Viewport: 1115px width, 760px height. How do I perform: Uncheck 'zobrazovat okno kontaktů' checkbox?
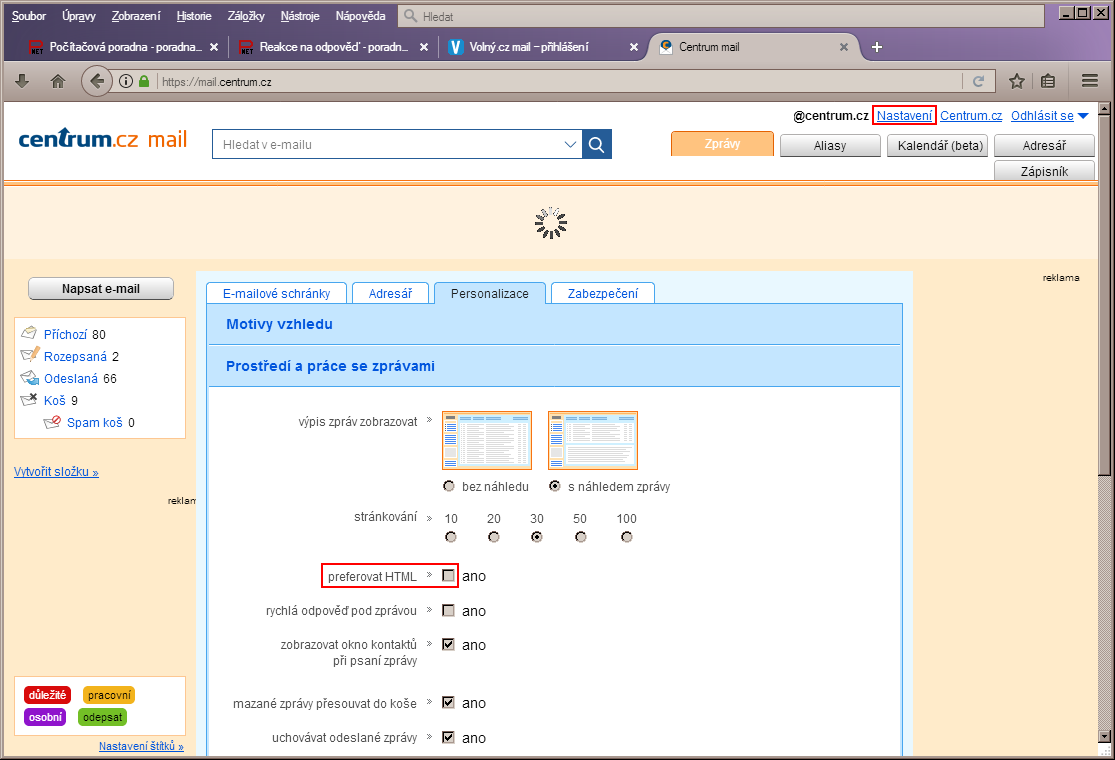[448, 644]
